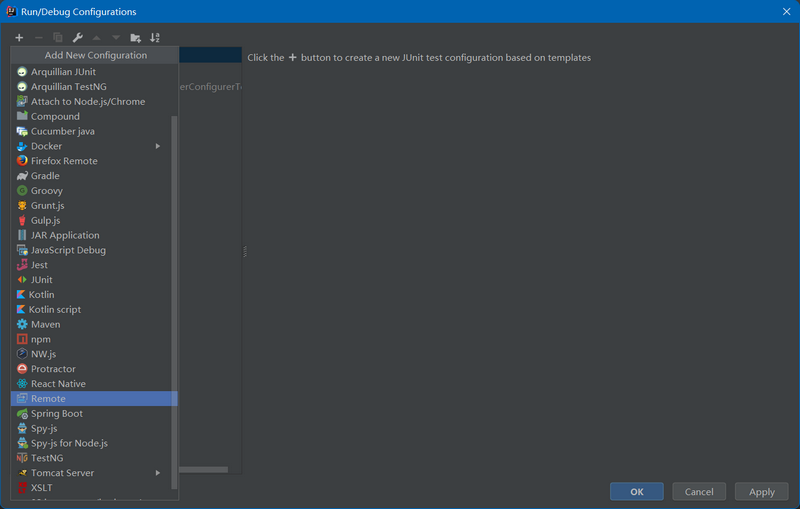Open Edit Templates wrench icon
800x509 pixels.
(78, 37)
